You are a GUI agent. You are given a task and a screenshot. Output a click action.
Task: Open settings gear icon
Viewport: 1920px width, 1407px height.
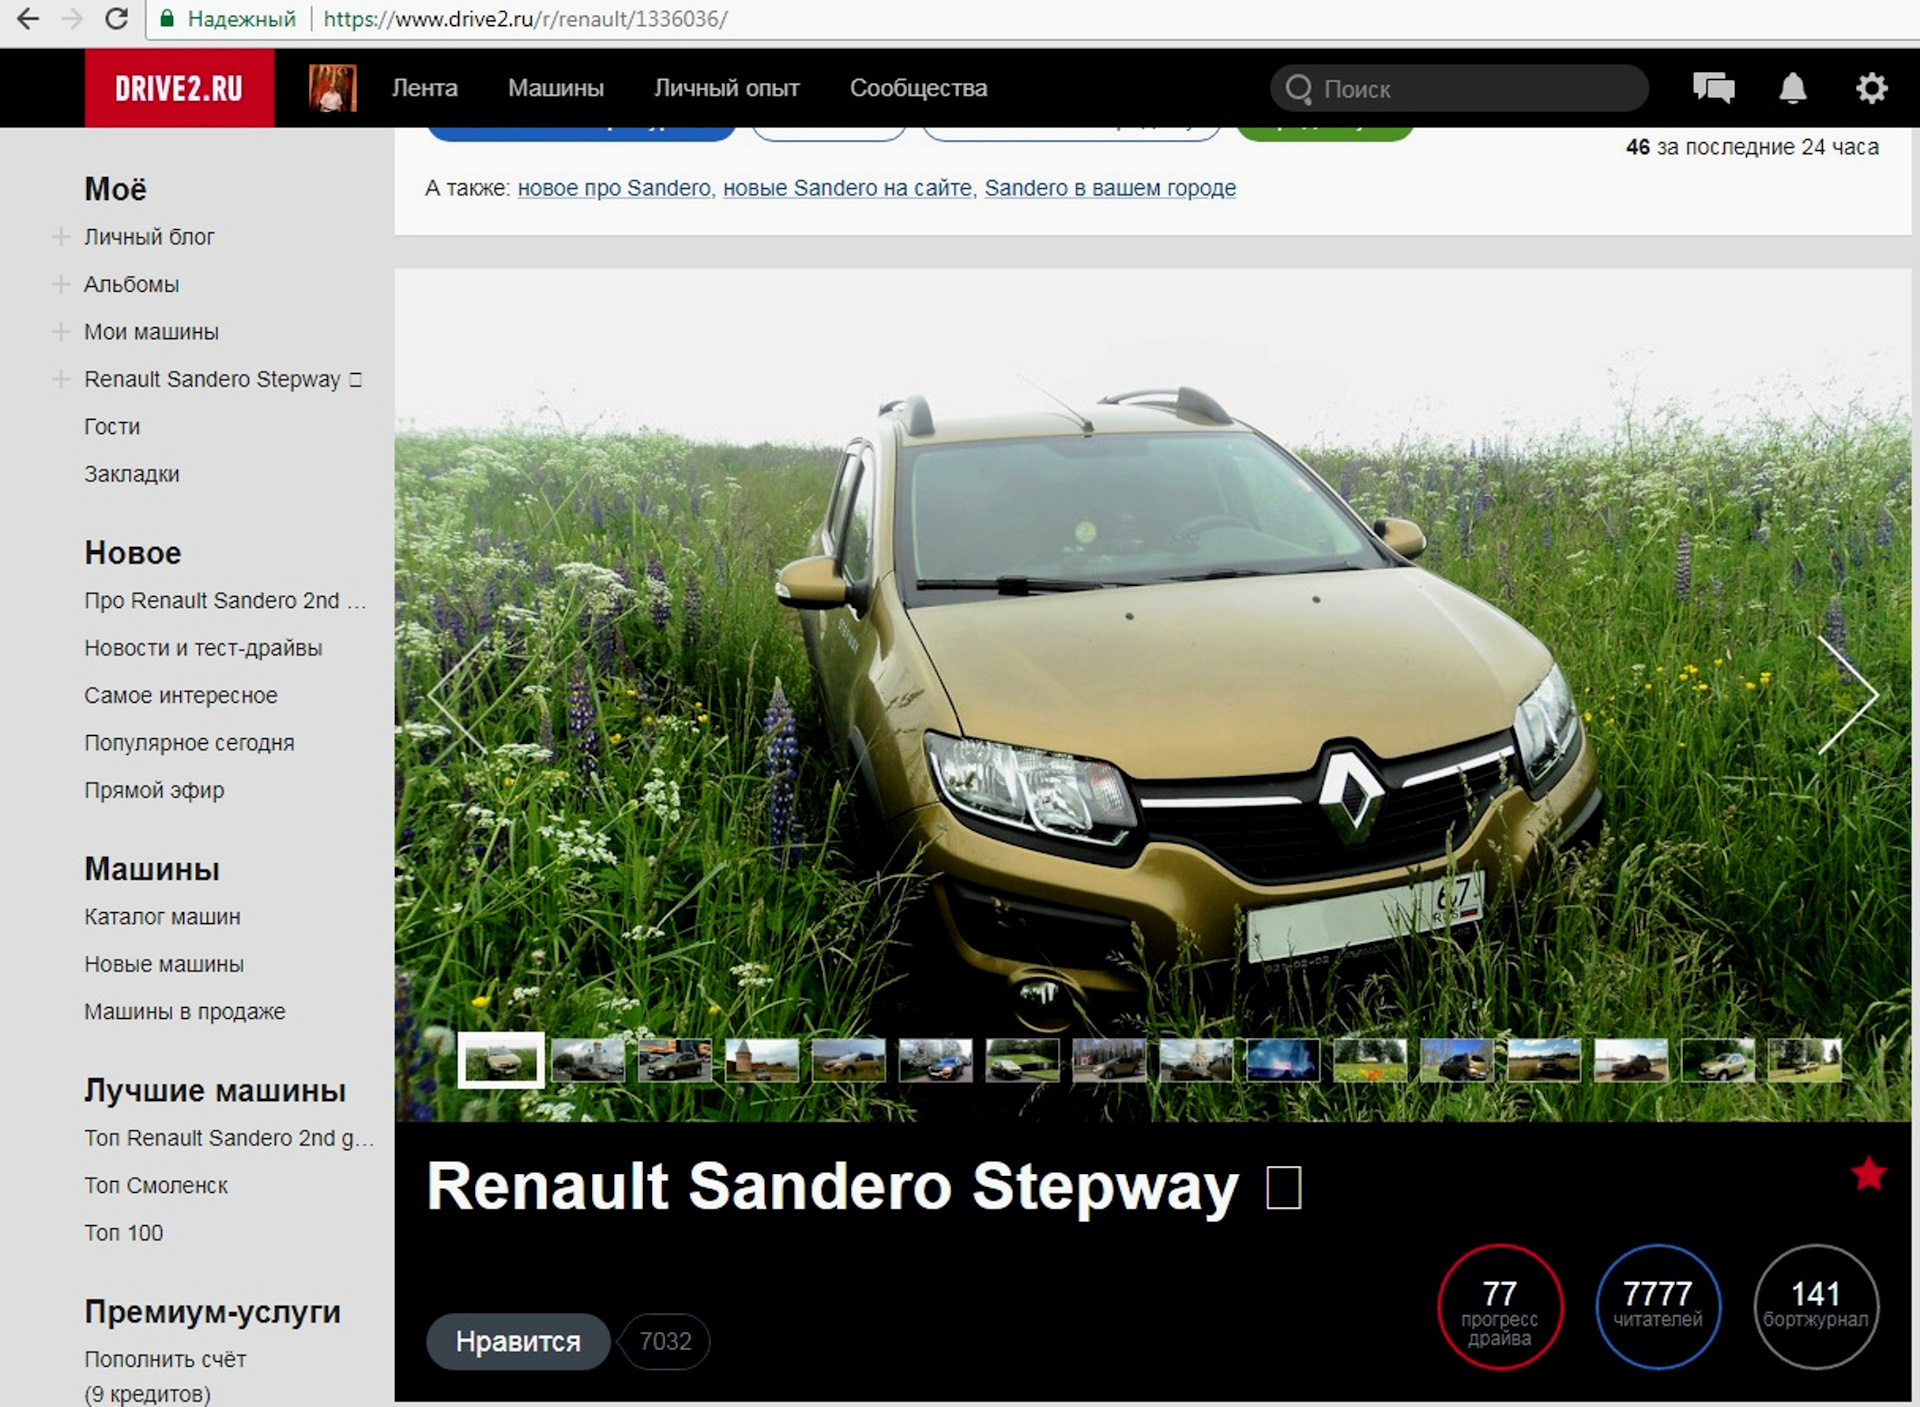tap(1871, 88)
